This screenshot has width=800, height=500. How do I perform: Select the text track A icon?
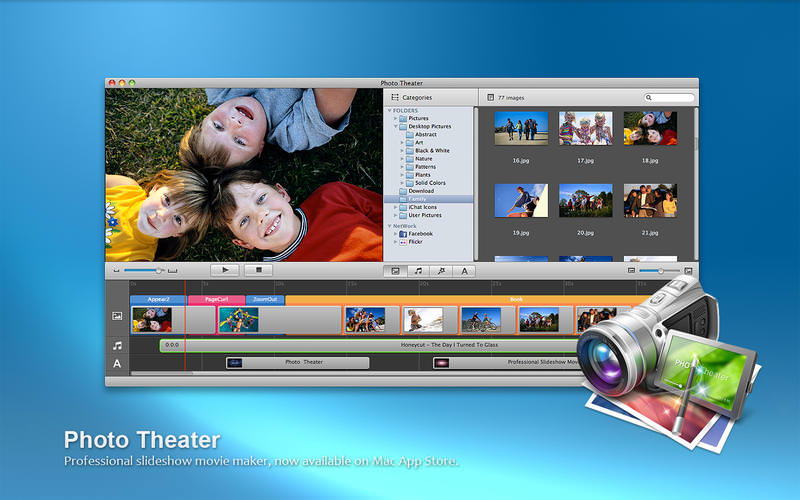pyautogui.click(x=117, y=363)
